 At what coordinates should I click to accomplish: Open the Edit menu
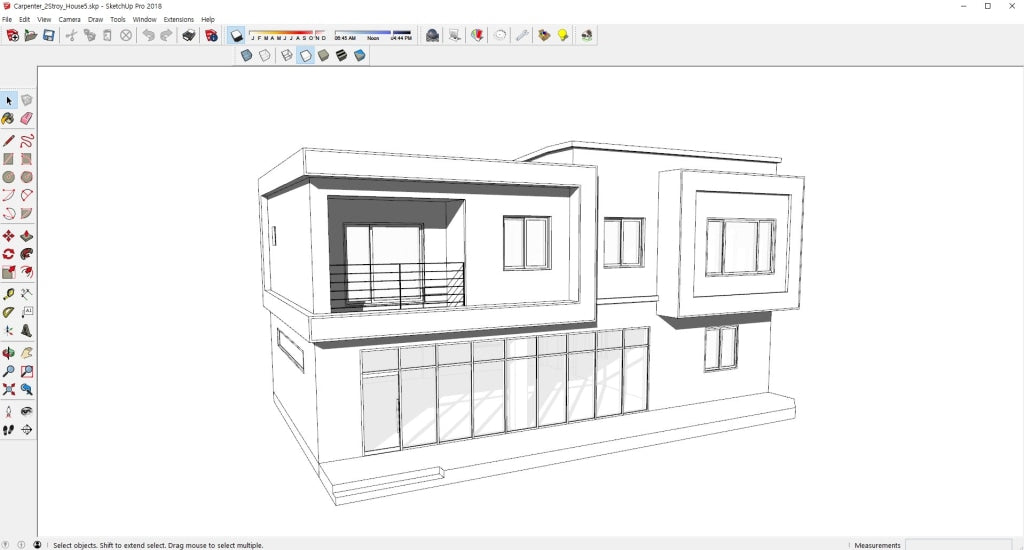pyautogui.click(x=24, y=20)
